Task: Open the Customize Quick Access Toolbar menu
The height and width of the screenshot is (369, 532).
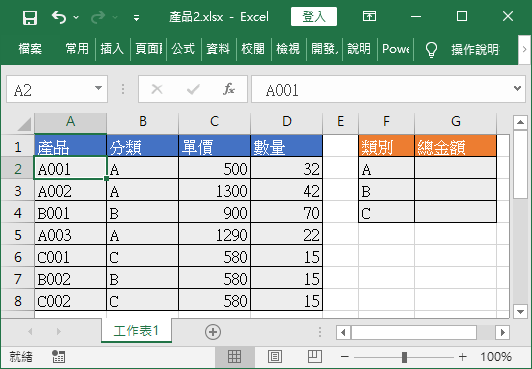Action: pos(136,18)
